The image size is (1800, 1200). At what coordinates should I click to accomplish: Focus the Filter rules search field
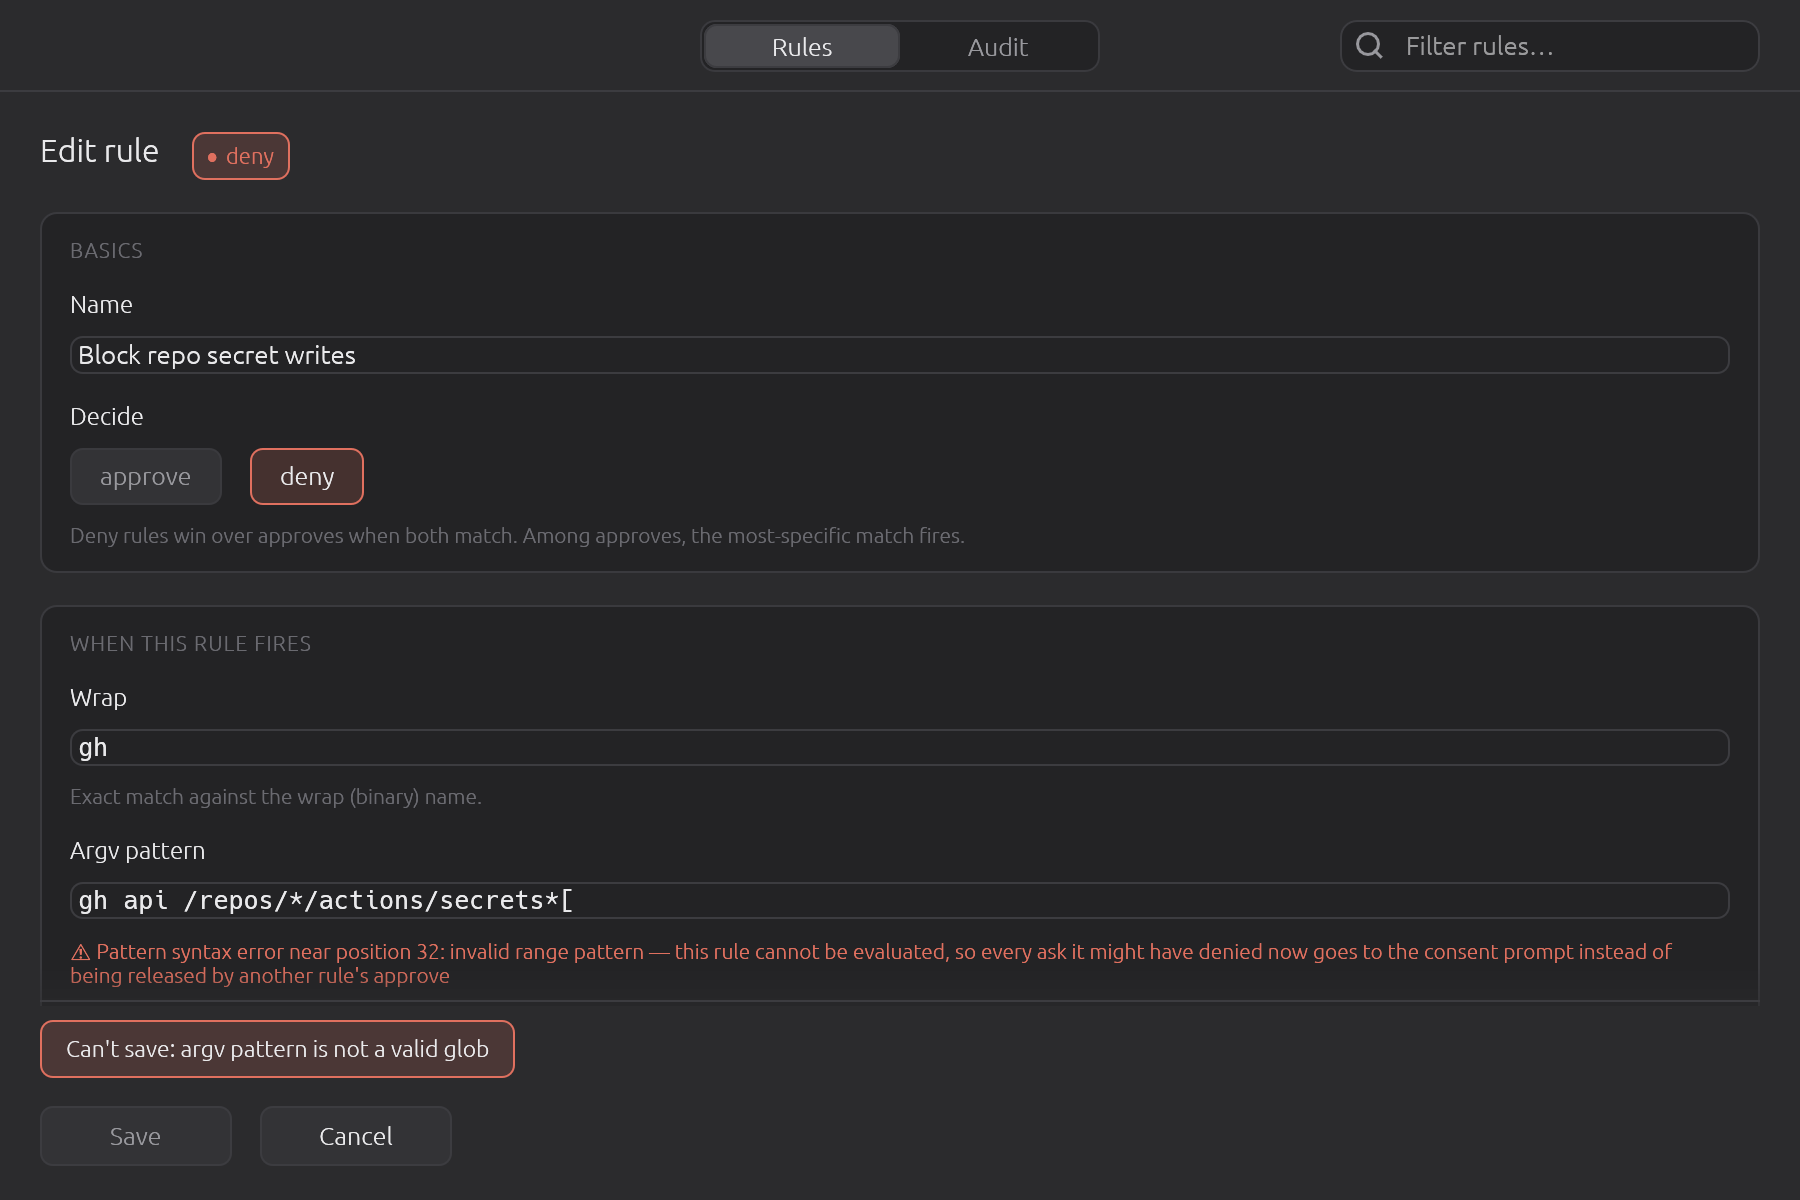click(x=1550, y=46)
